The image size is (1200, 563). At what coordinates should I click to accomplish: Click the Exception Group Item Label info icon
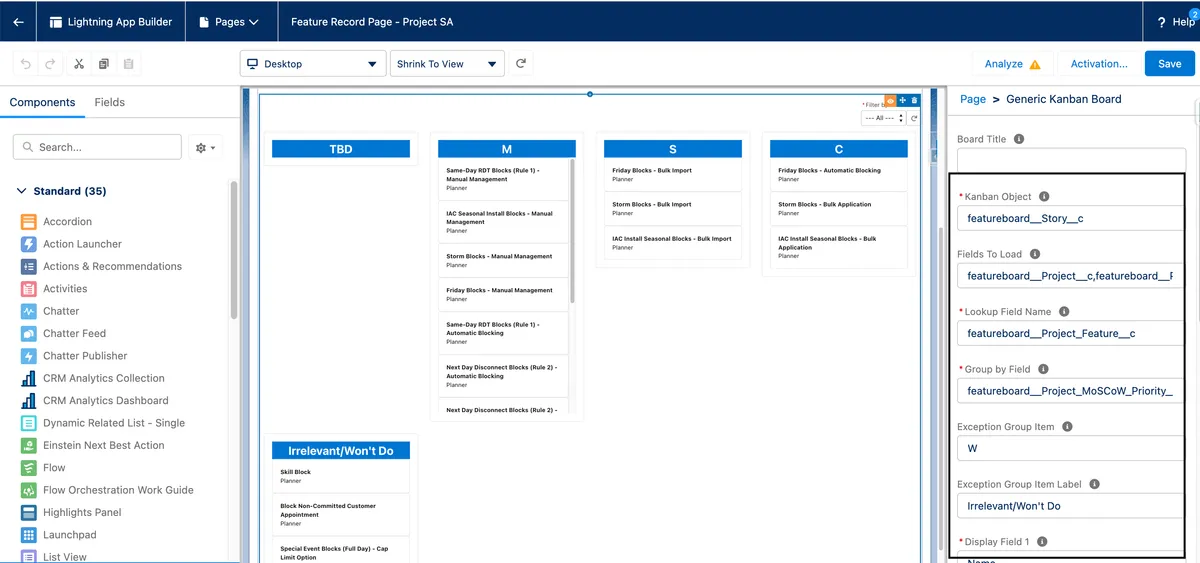coord(1094,484)
